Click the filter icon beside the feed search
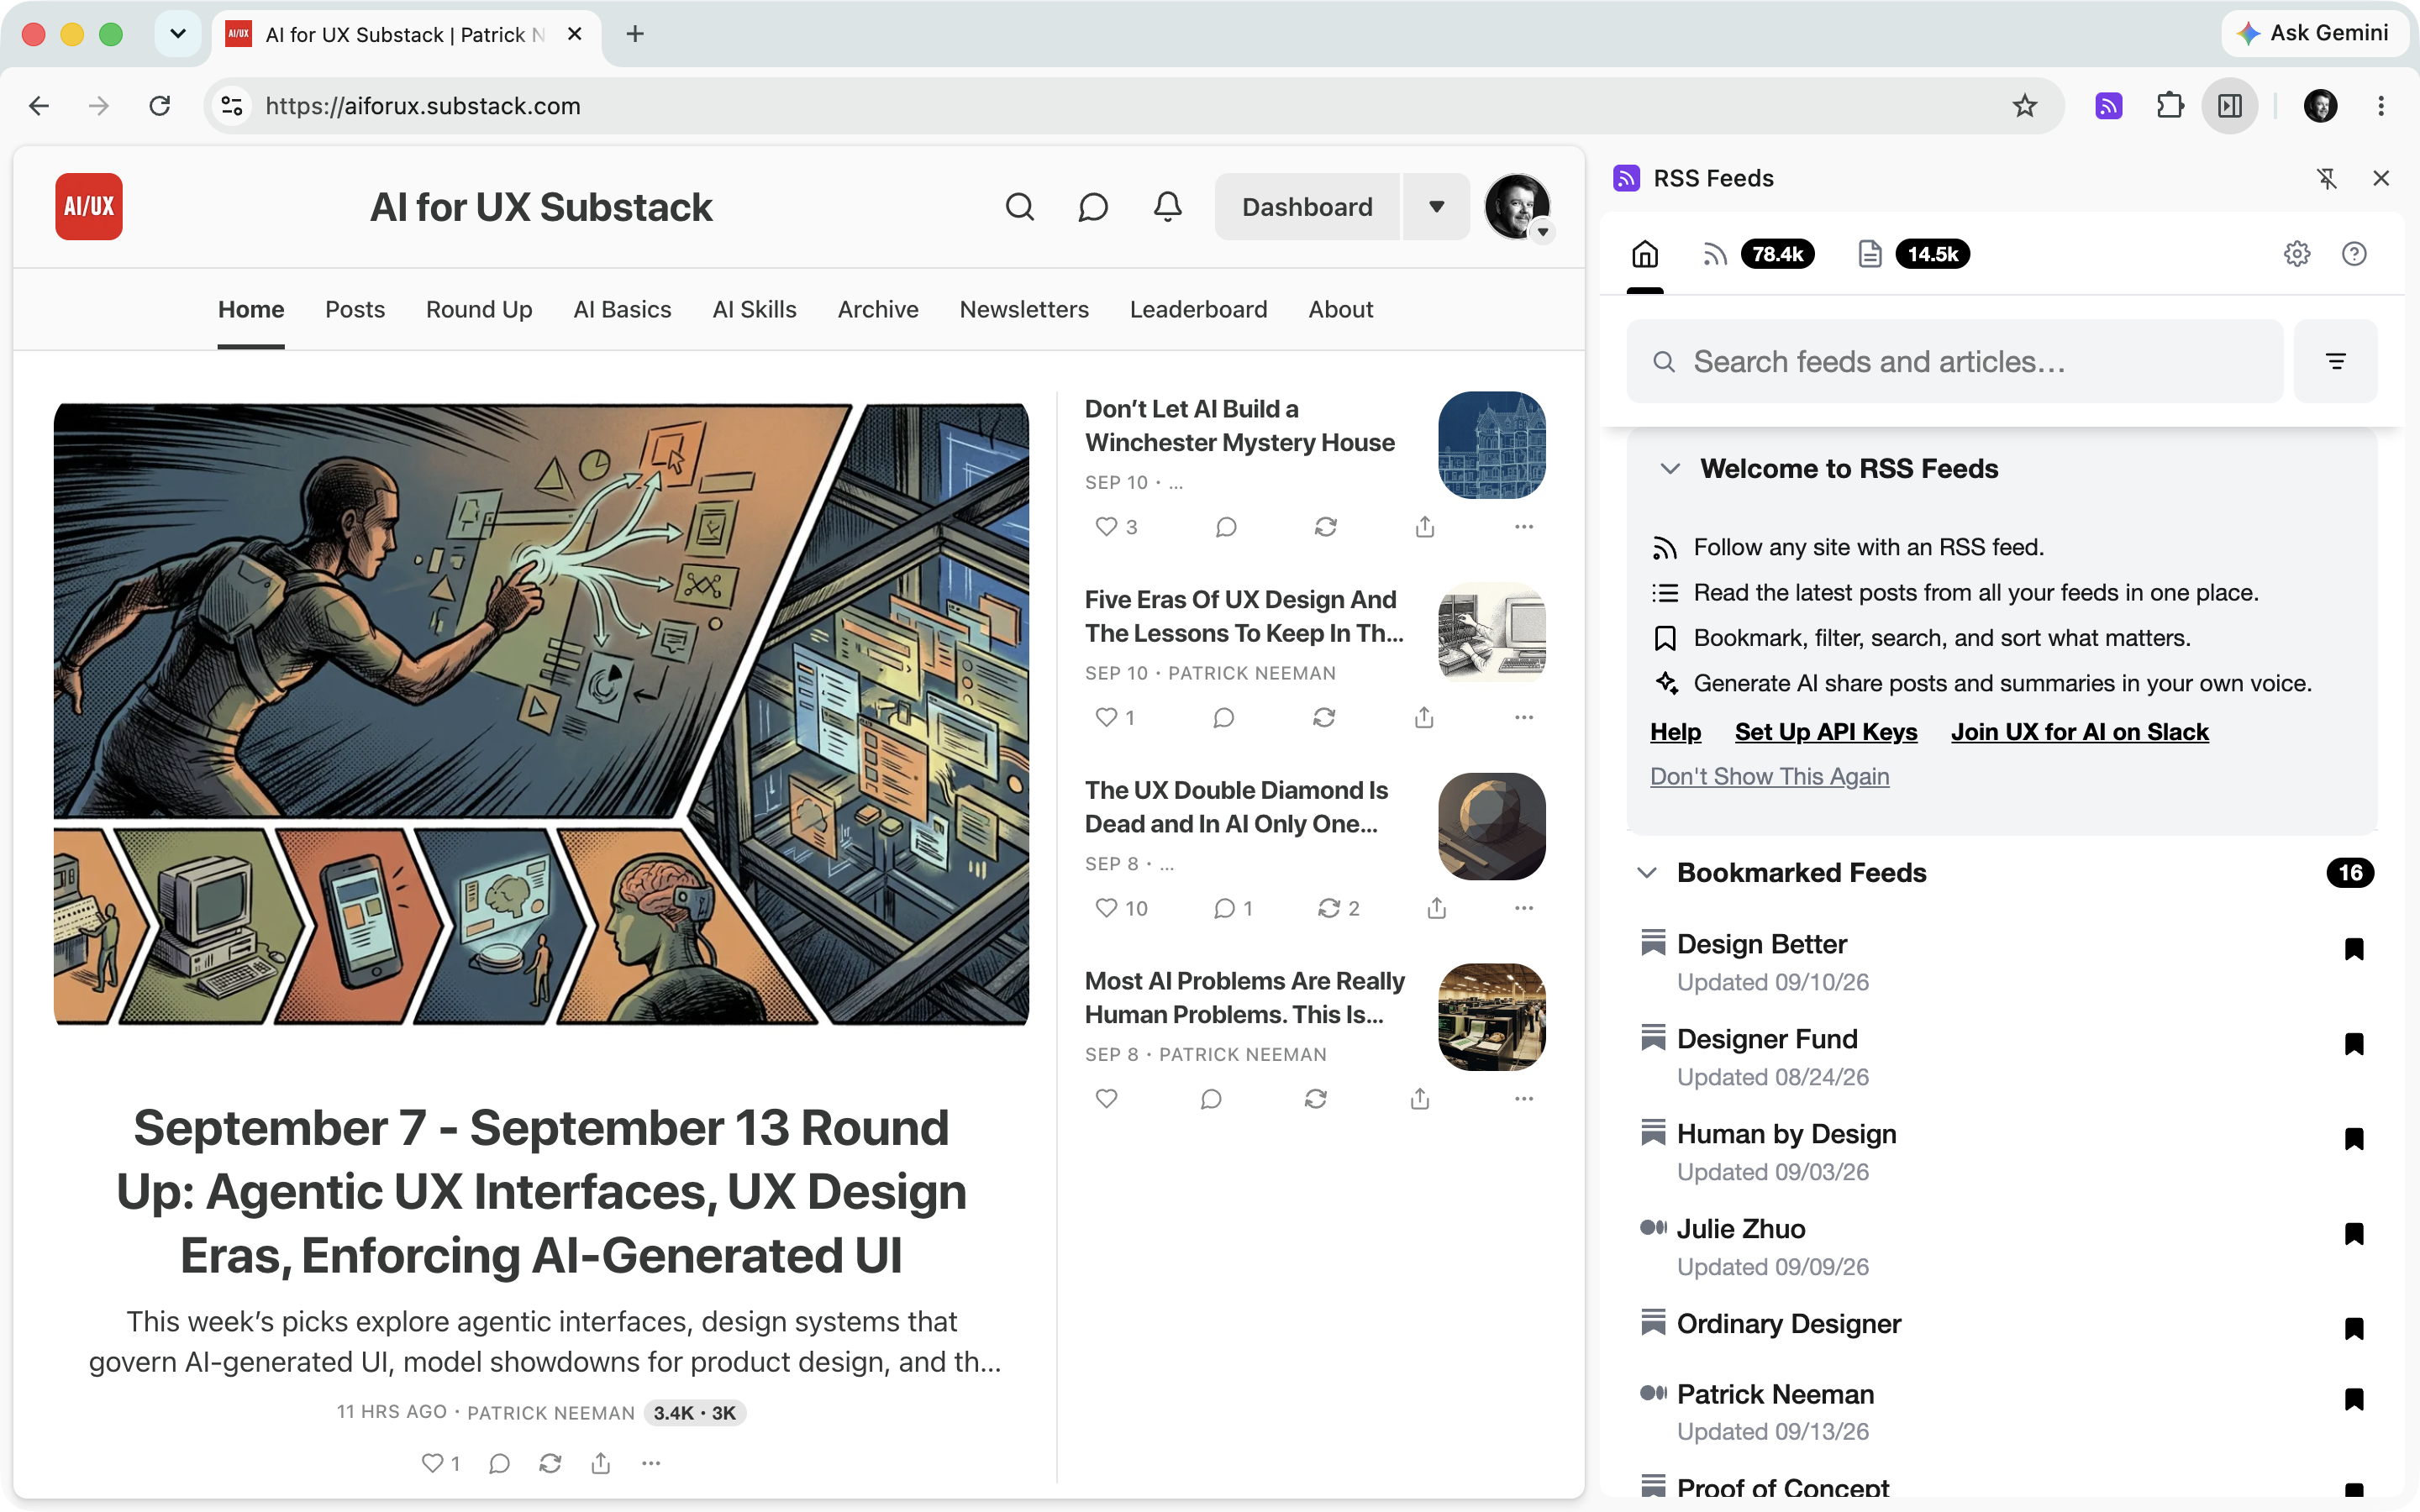2420x1512 pixels. tap(2335, 361)
